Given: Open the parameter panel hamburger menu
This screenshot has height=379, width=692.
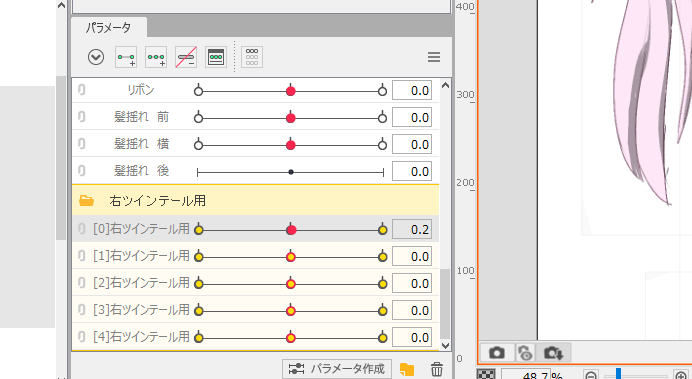Looking at the screenshot, I should (x=434, y=57).
